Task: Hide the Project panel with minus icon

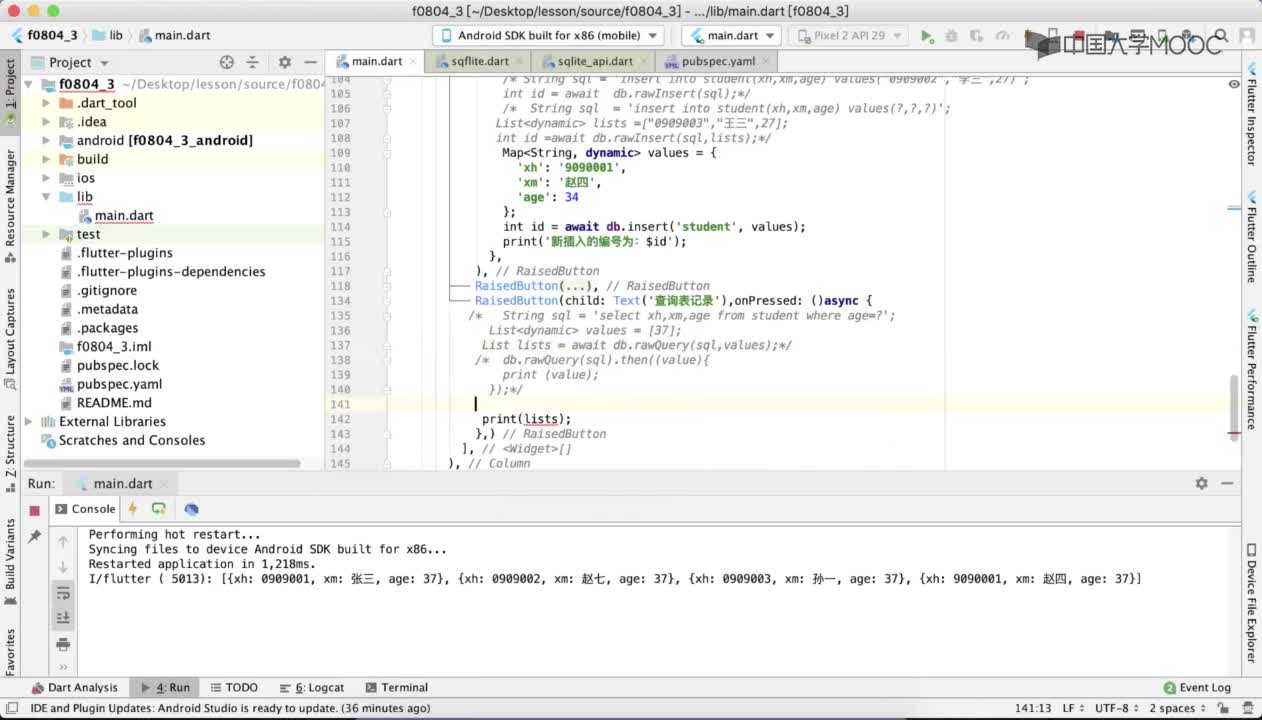Action: pyautogui.click(x=309, y=62)
